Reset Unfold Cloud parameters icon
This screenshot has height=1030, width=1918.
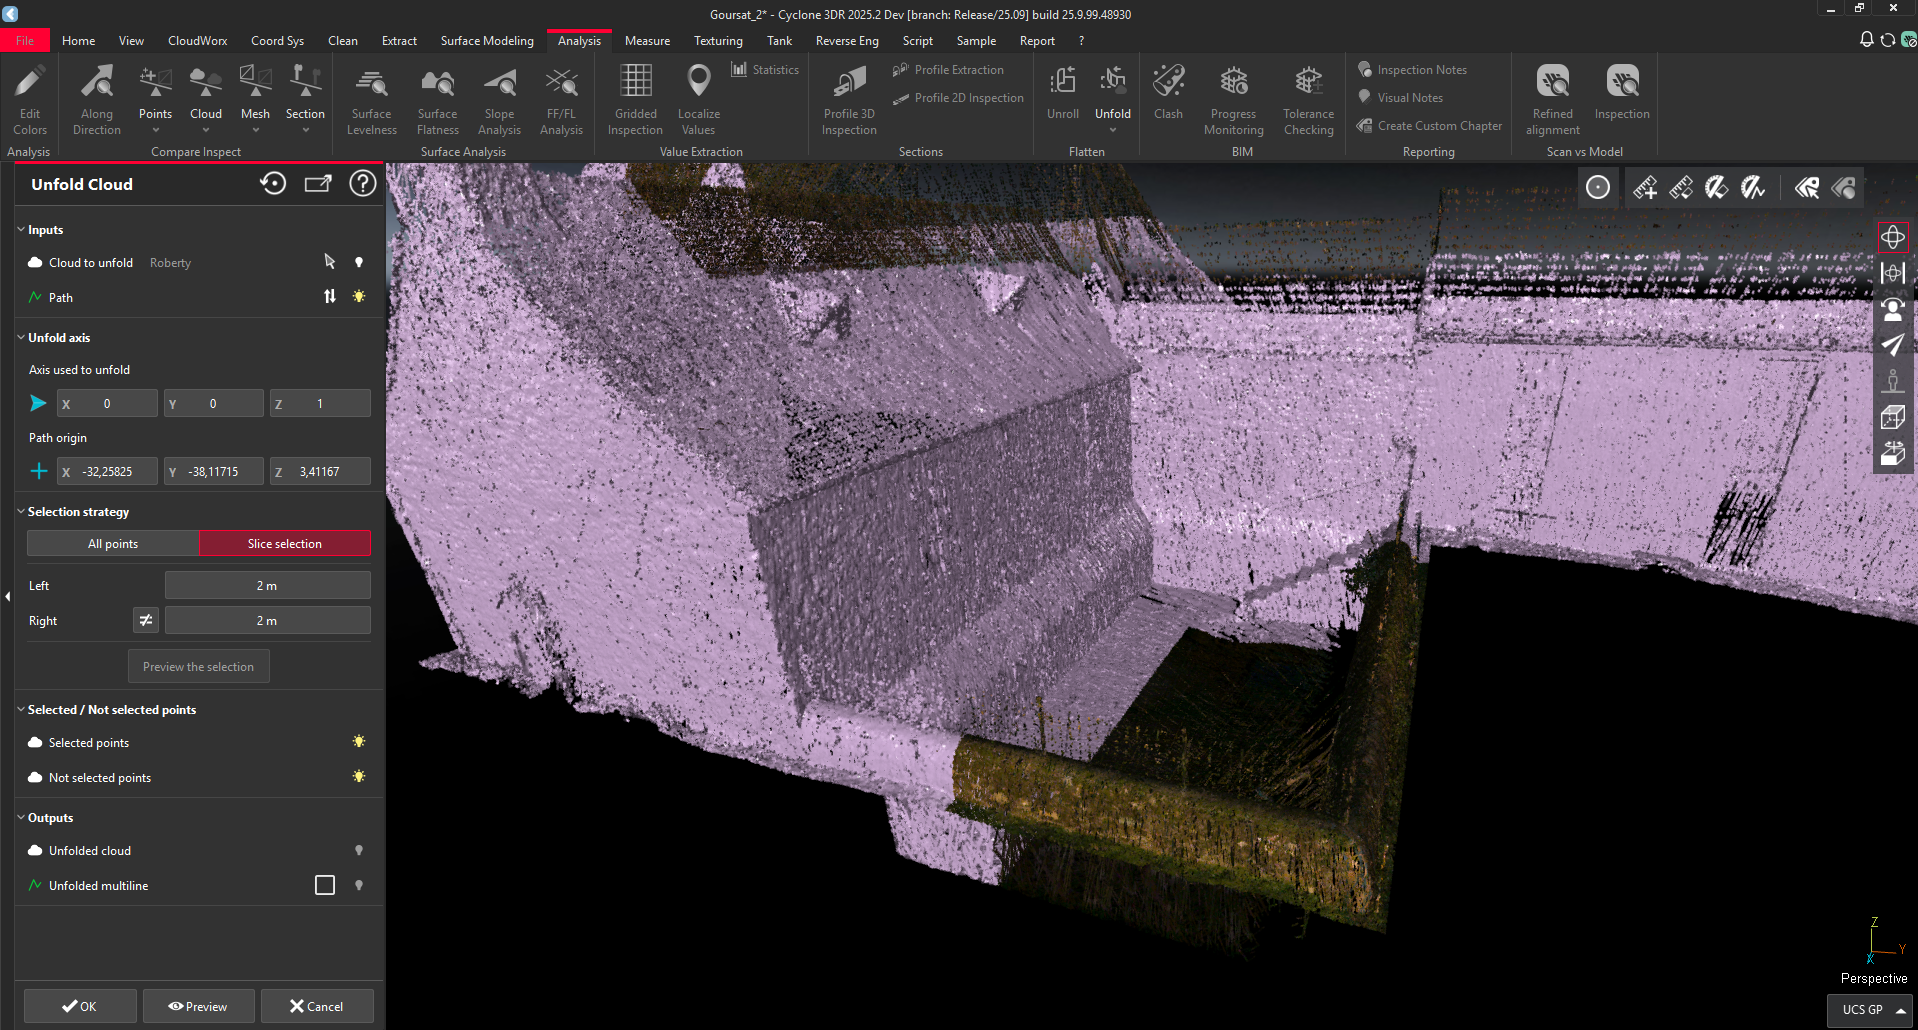pyautogui.click(x=273, y=184)
